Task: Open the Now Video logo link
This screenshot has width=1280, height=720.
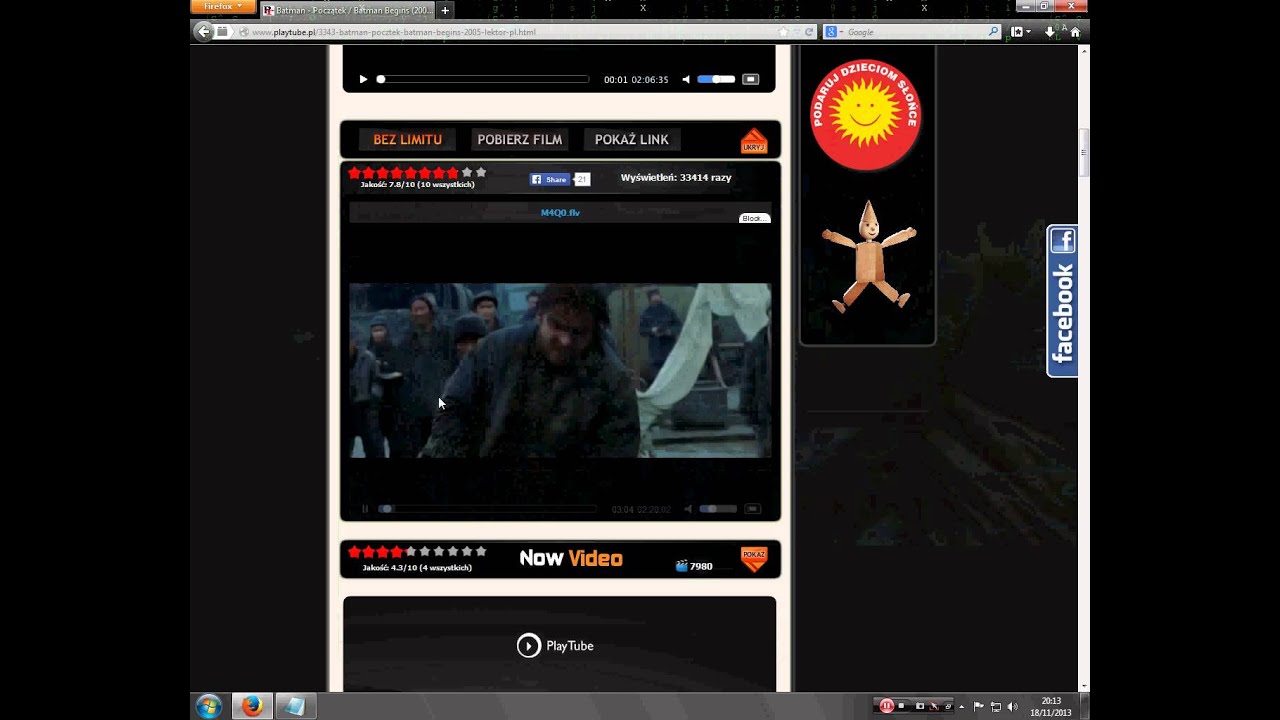Action: (x=571, y=558)
